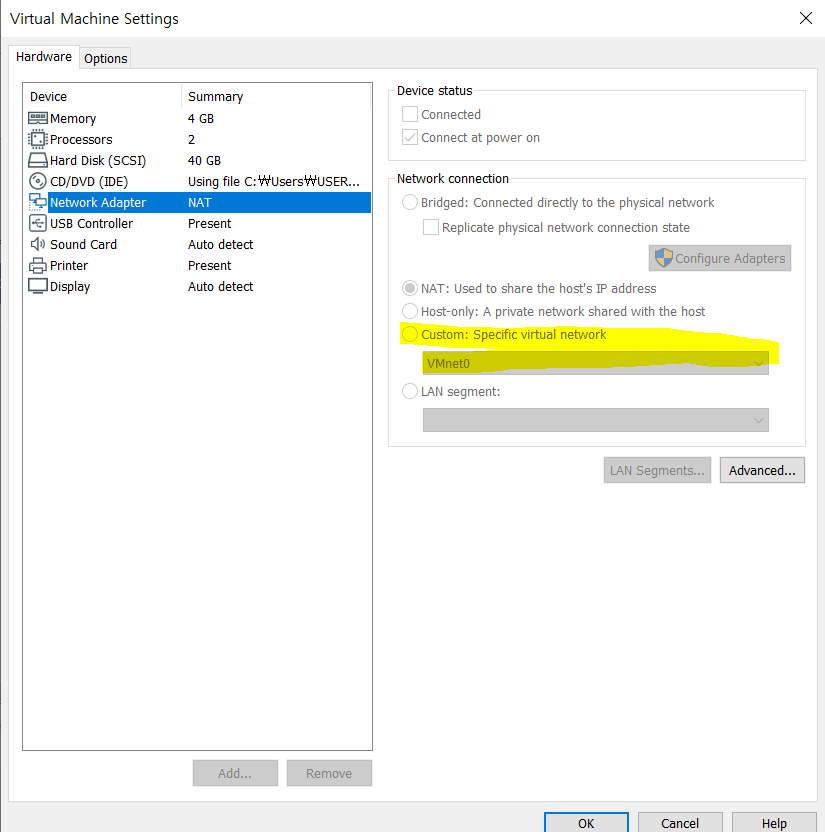Click the Display monitor icon
The image size is (825, 832).
click(x=38, y=286)
